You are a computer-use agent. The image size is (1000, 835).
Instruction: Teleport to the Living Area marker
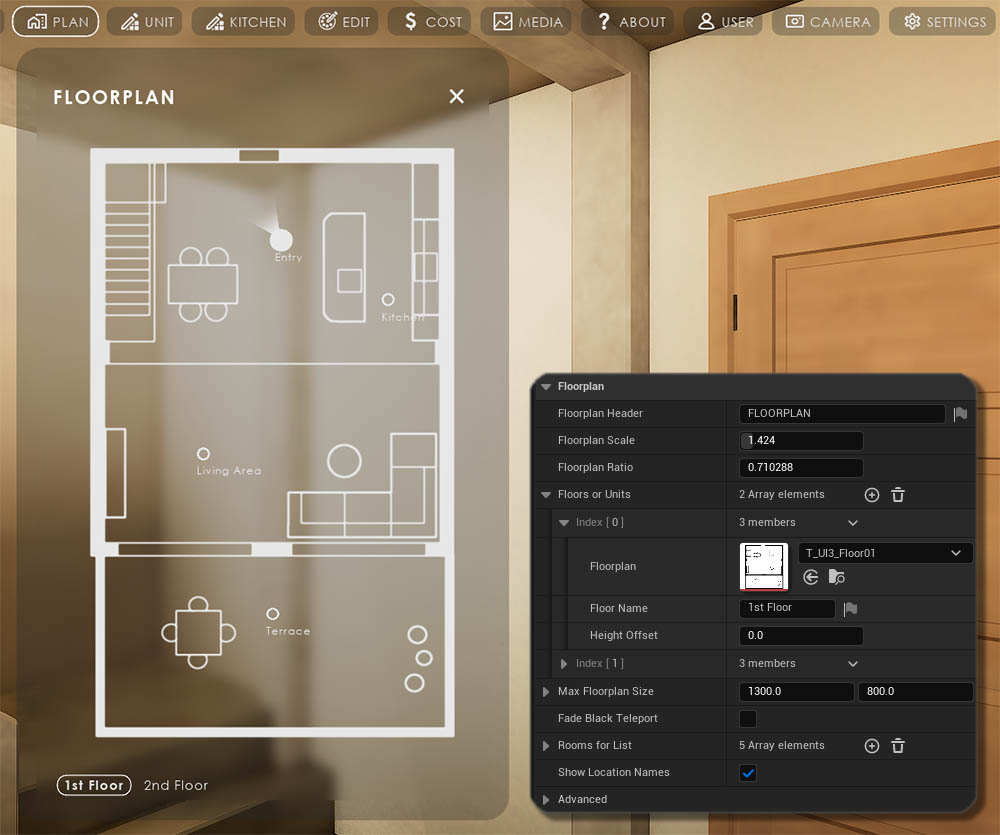[x=204, y=454]
